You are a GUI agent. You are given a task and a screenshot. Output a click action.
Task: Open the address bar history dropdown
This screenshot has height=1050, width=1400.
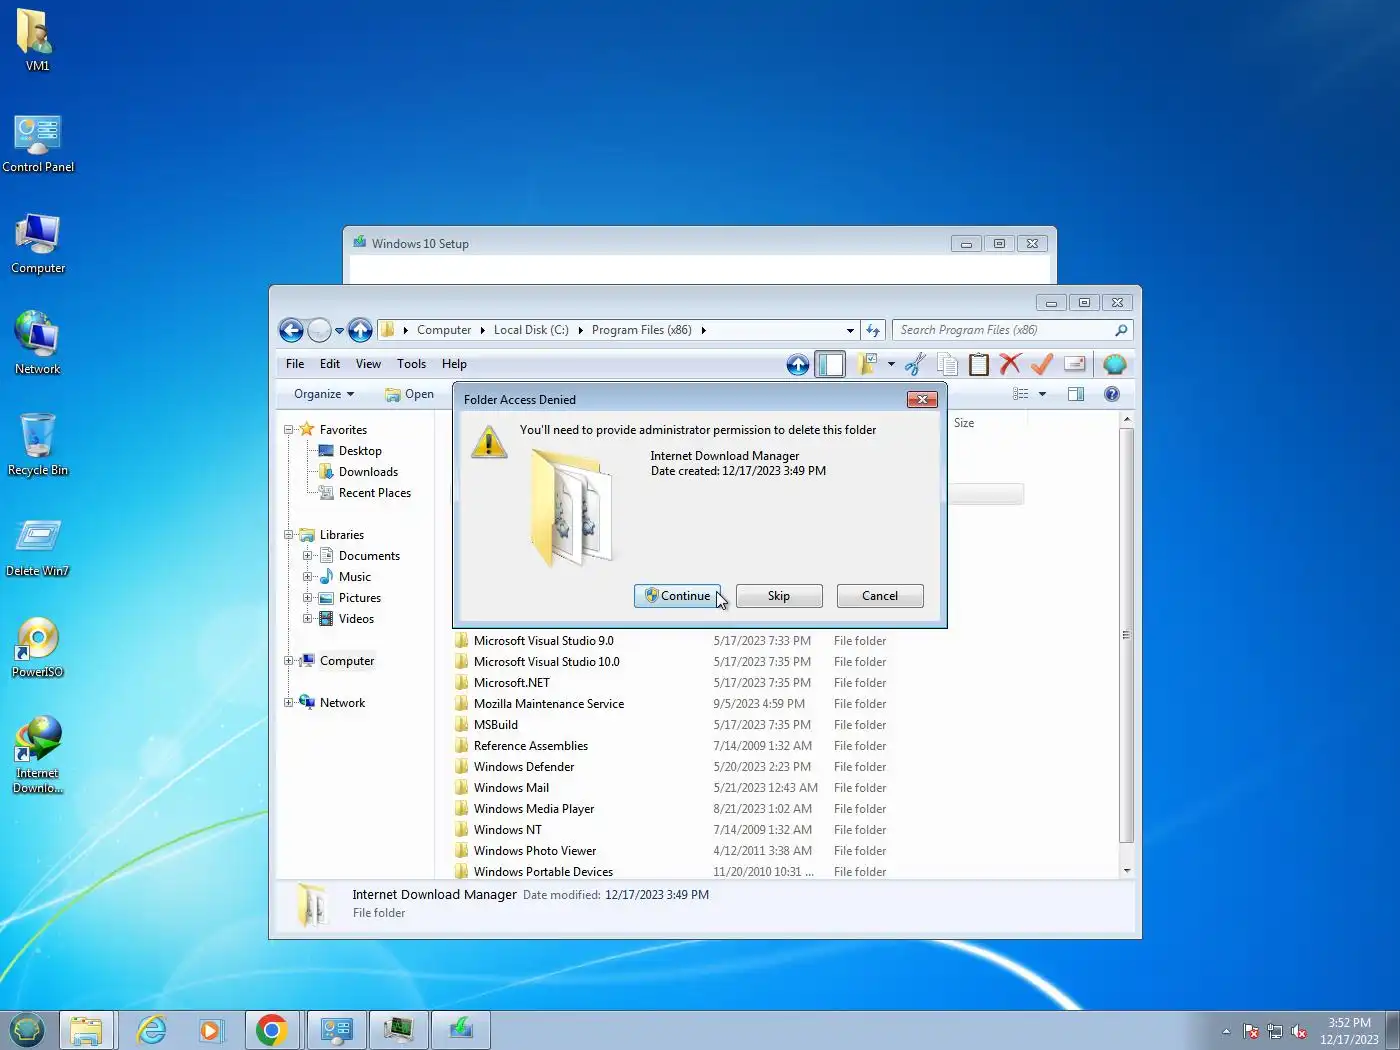click(850, 330)
